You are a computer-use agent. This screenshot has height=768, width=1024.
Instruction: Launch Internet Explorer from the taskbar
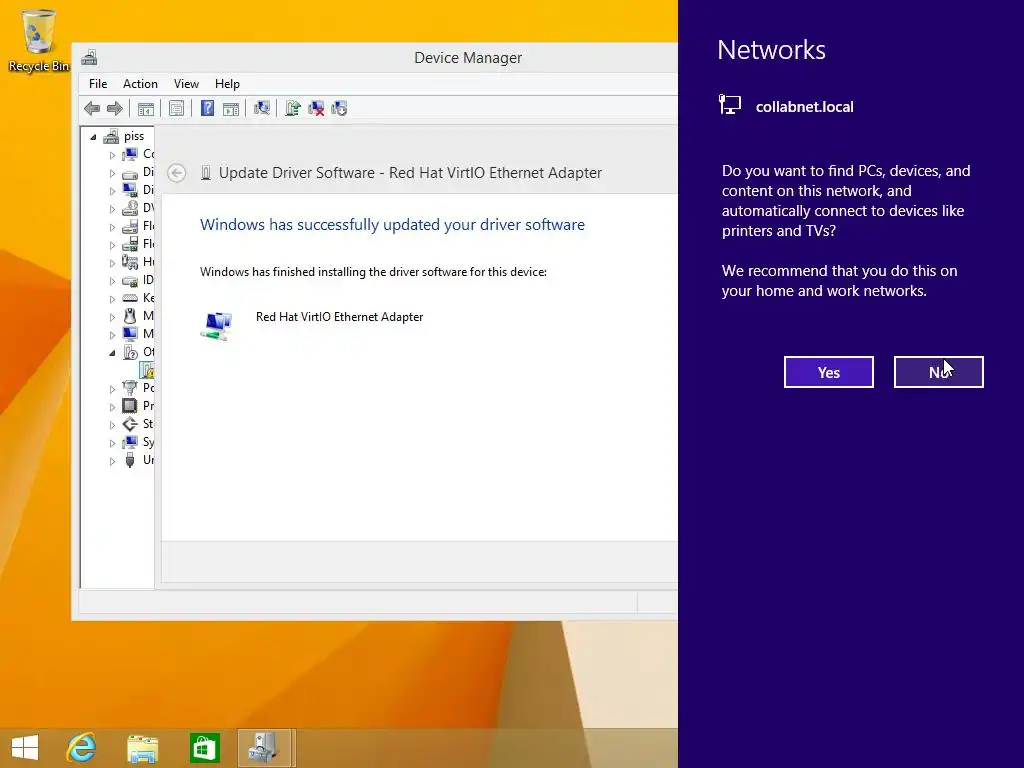pyautogui.click(x=82, y=748)
